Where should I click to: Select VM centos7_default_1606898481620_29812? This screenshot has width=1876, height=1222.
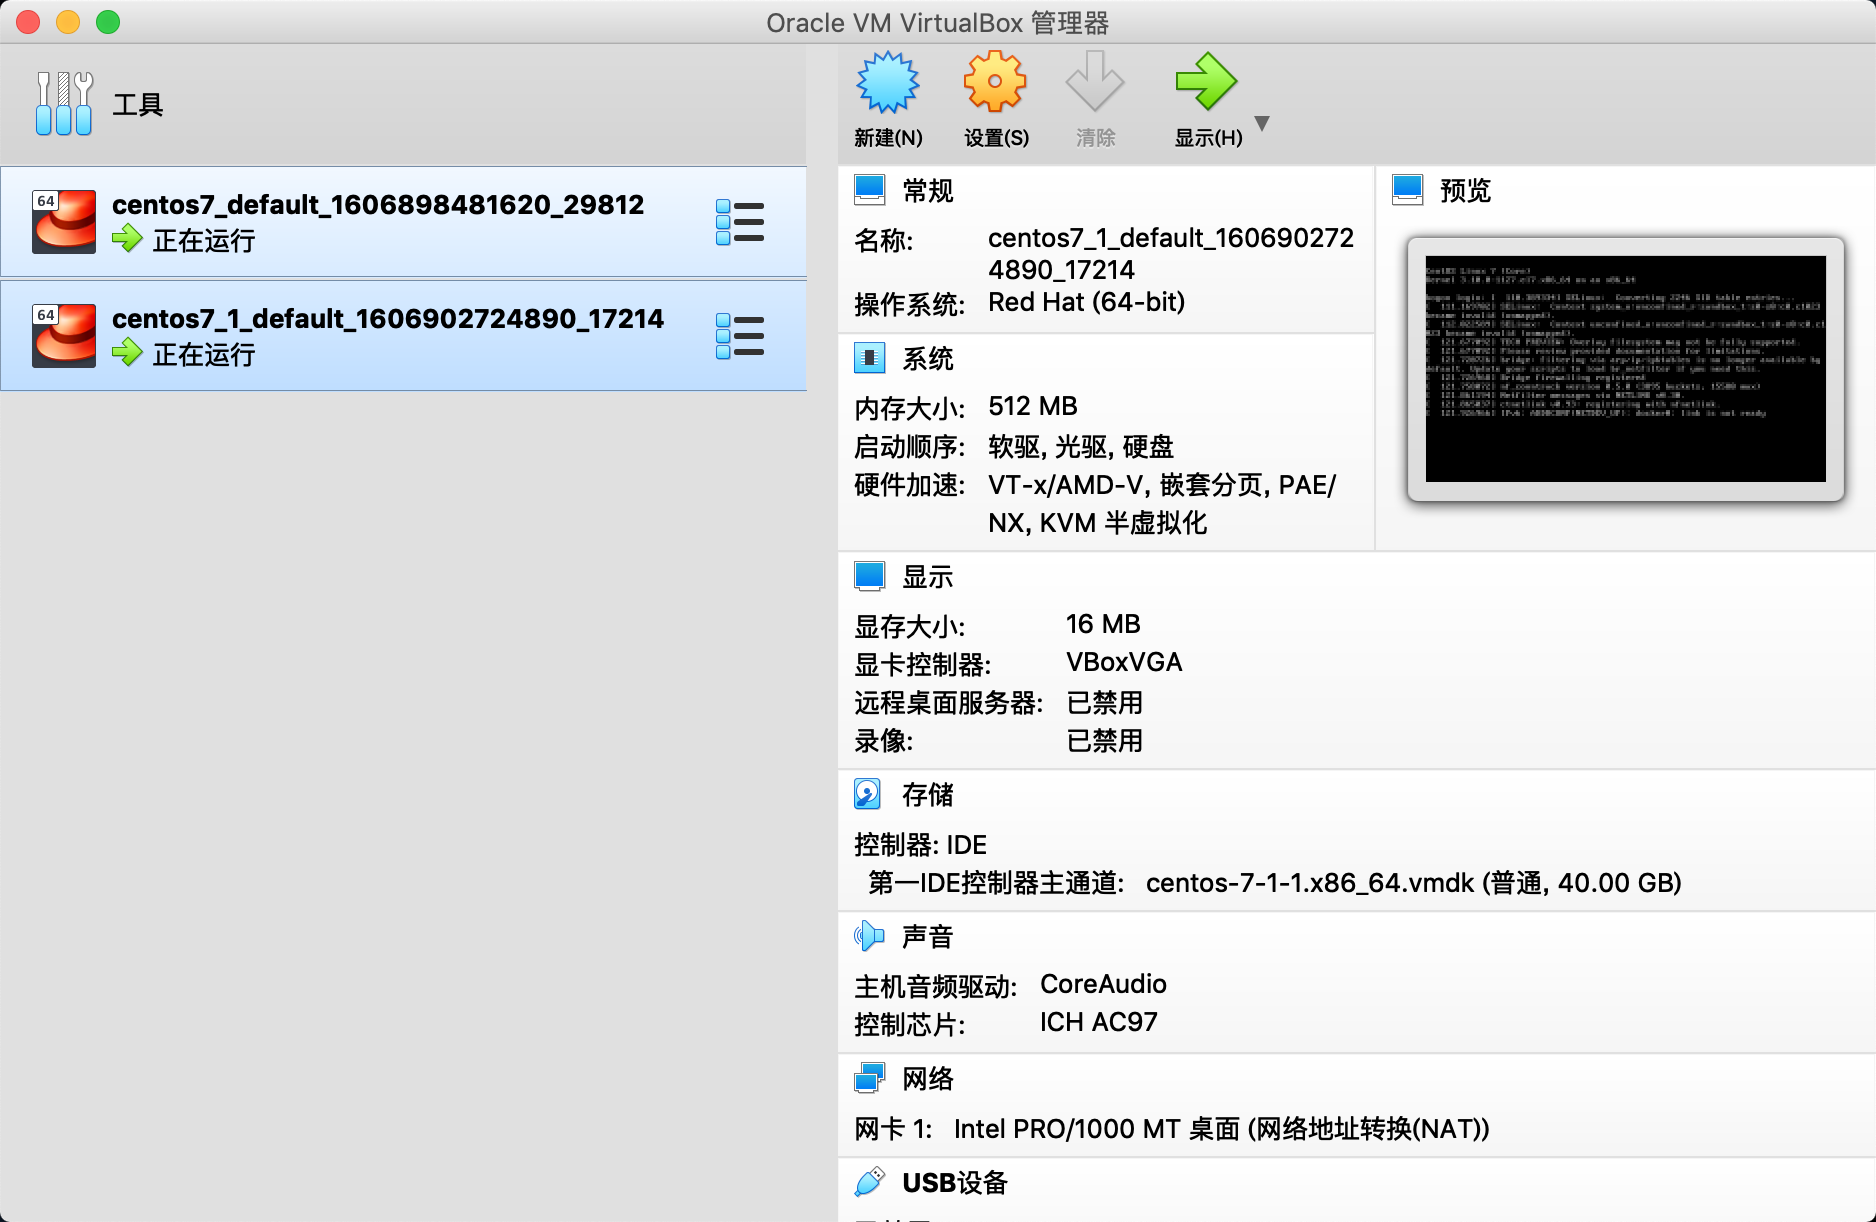pyautogui.click(x=403, y=222)
